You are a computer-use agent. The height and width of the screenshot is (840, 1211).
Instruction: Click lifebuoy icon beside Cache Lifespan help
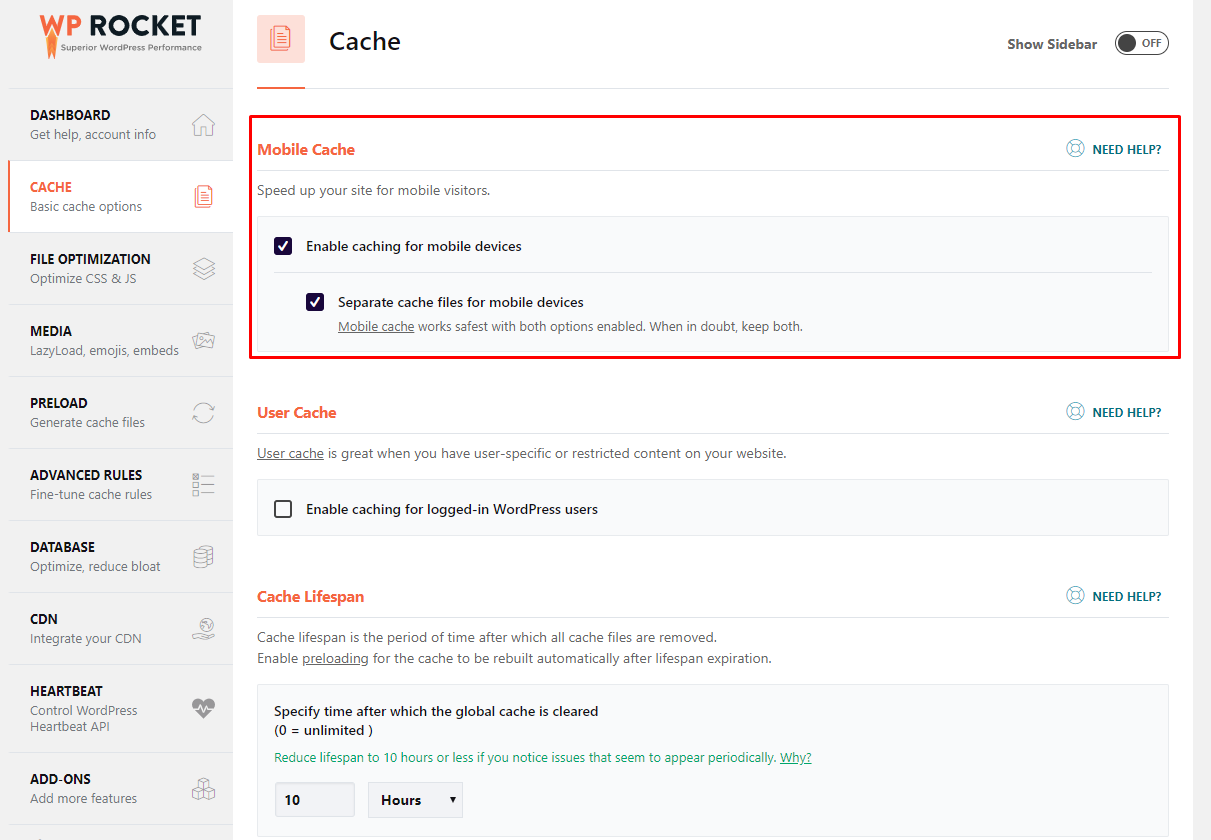[1075, 596]
